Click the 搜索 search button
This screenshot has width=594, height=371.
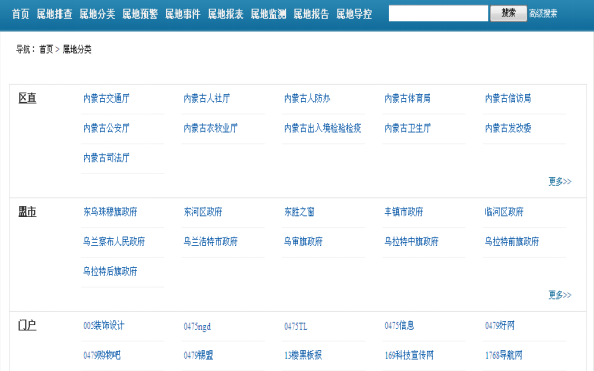(x=508, y=13)
